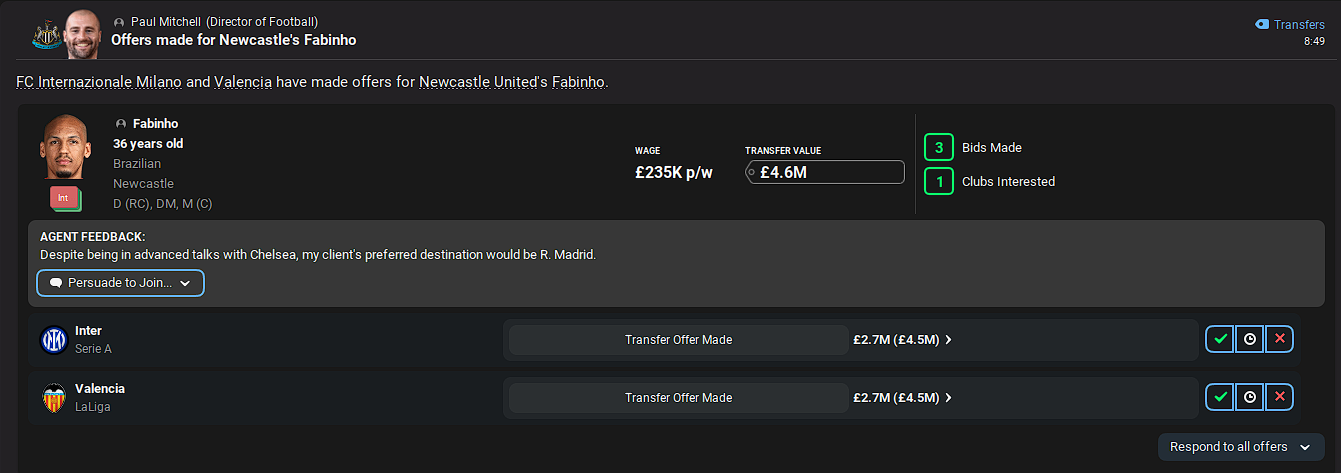Viewport: 1341px width, 473px height.
Task: Follow the FC Internazionale Milano link
Action: 112,81
